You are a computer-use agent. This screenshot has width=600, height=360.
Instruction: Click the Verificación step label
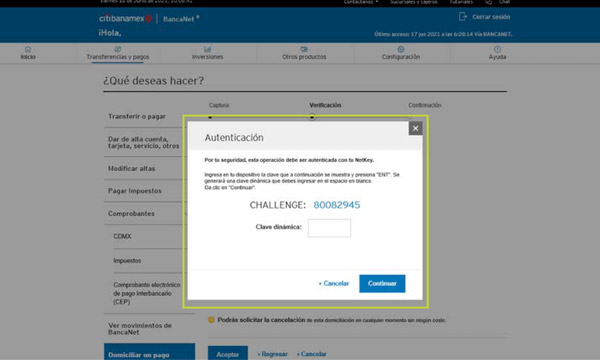click(x=325, y=105)
